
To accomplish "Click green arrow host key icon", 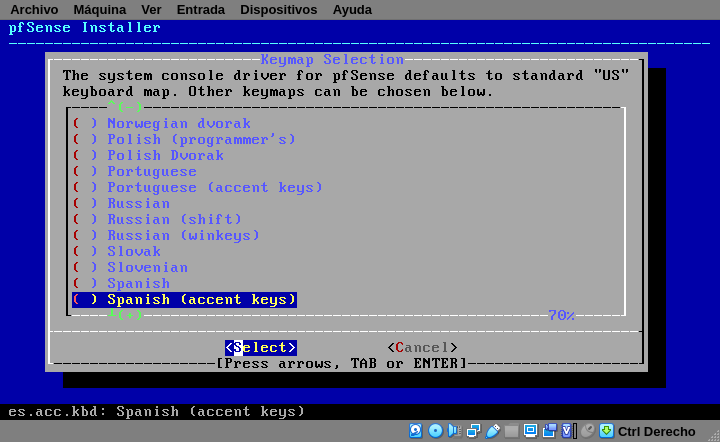I will tap(607, 431).
